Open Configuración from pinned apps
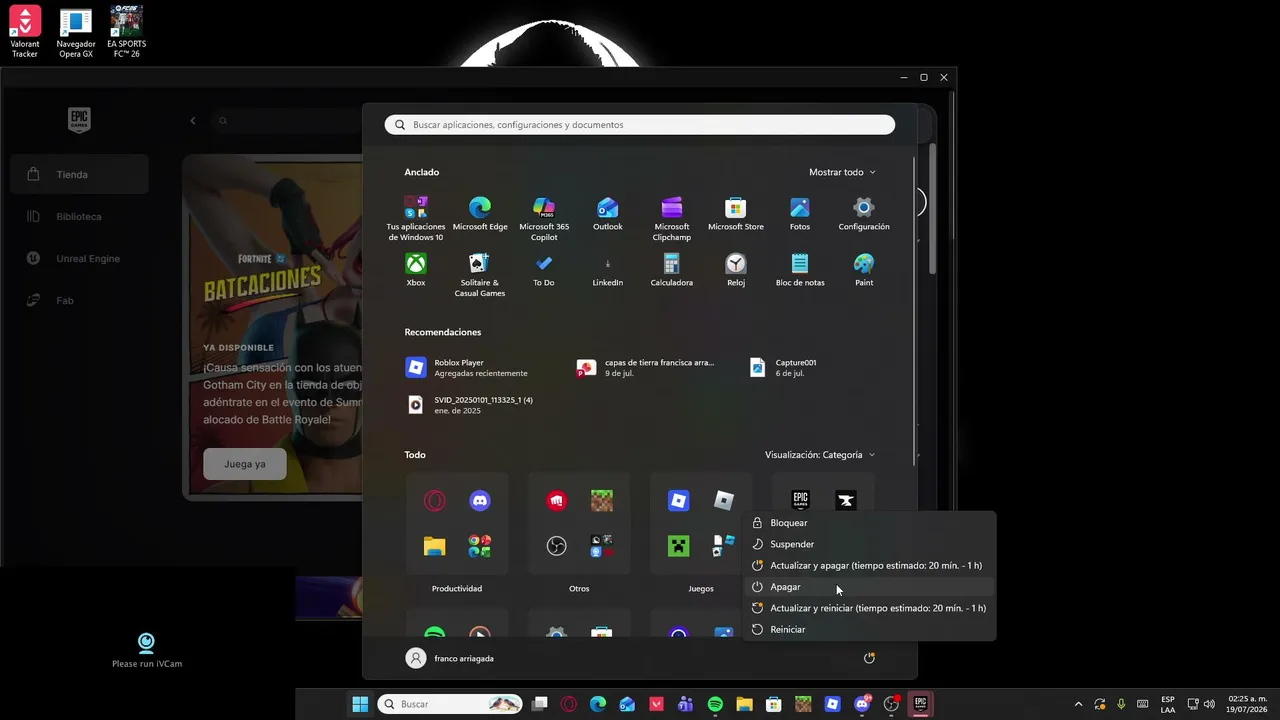 coord(864,213)
